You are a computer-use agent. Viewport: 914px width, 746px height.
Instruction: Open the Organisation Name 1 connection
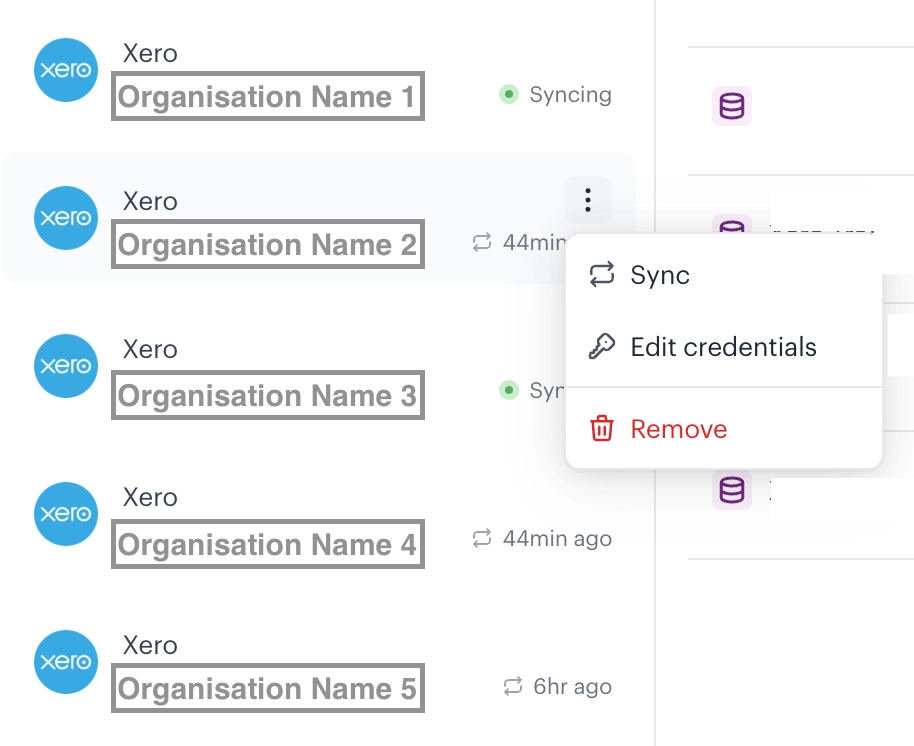click(x=267, y=97)
